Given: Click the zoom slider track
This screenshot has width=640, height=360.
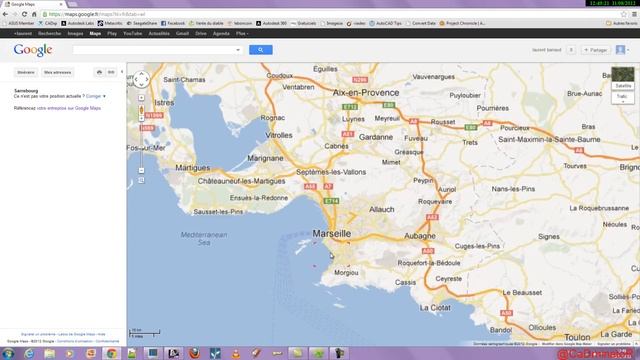Looking at the screenshot, I should [141, 143].
